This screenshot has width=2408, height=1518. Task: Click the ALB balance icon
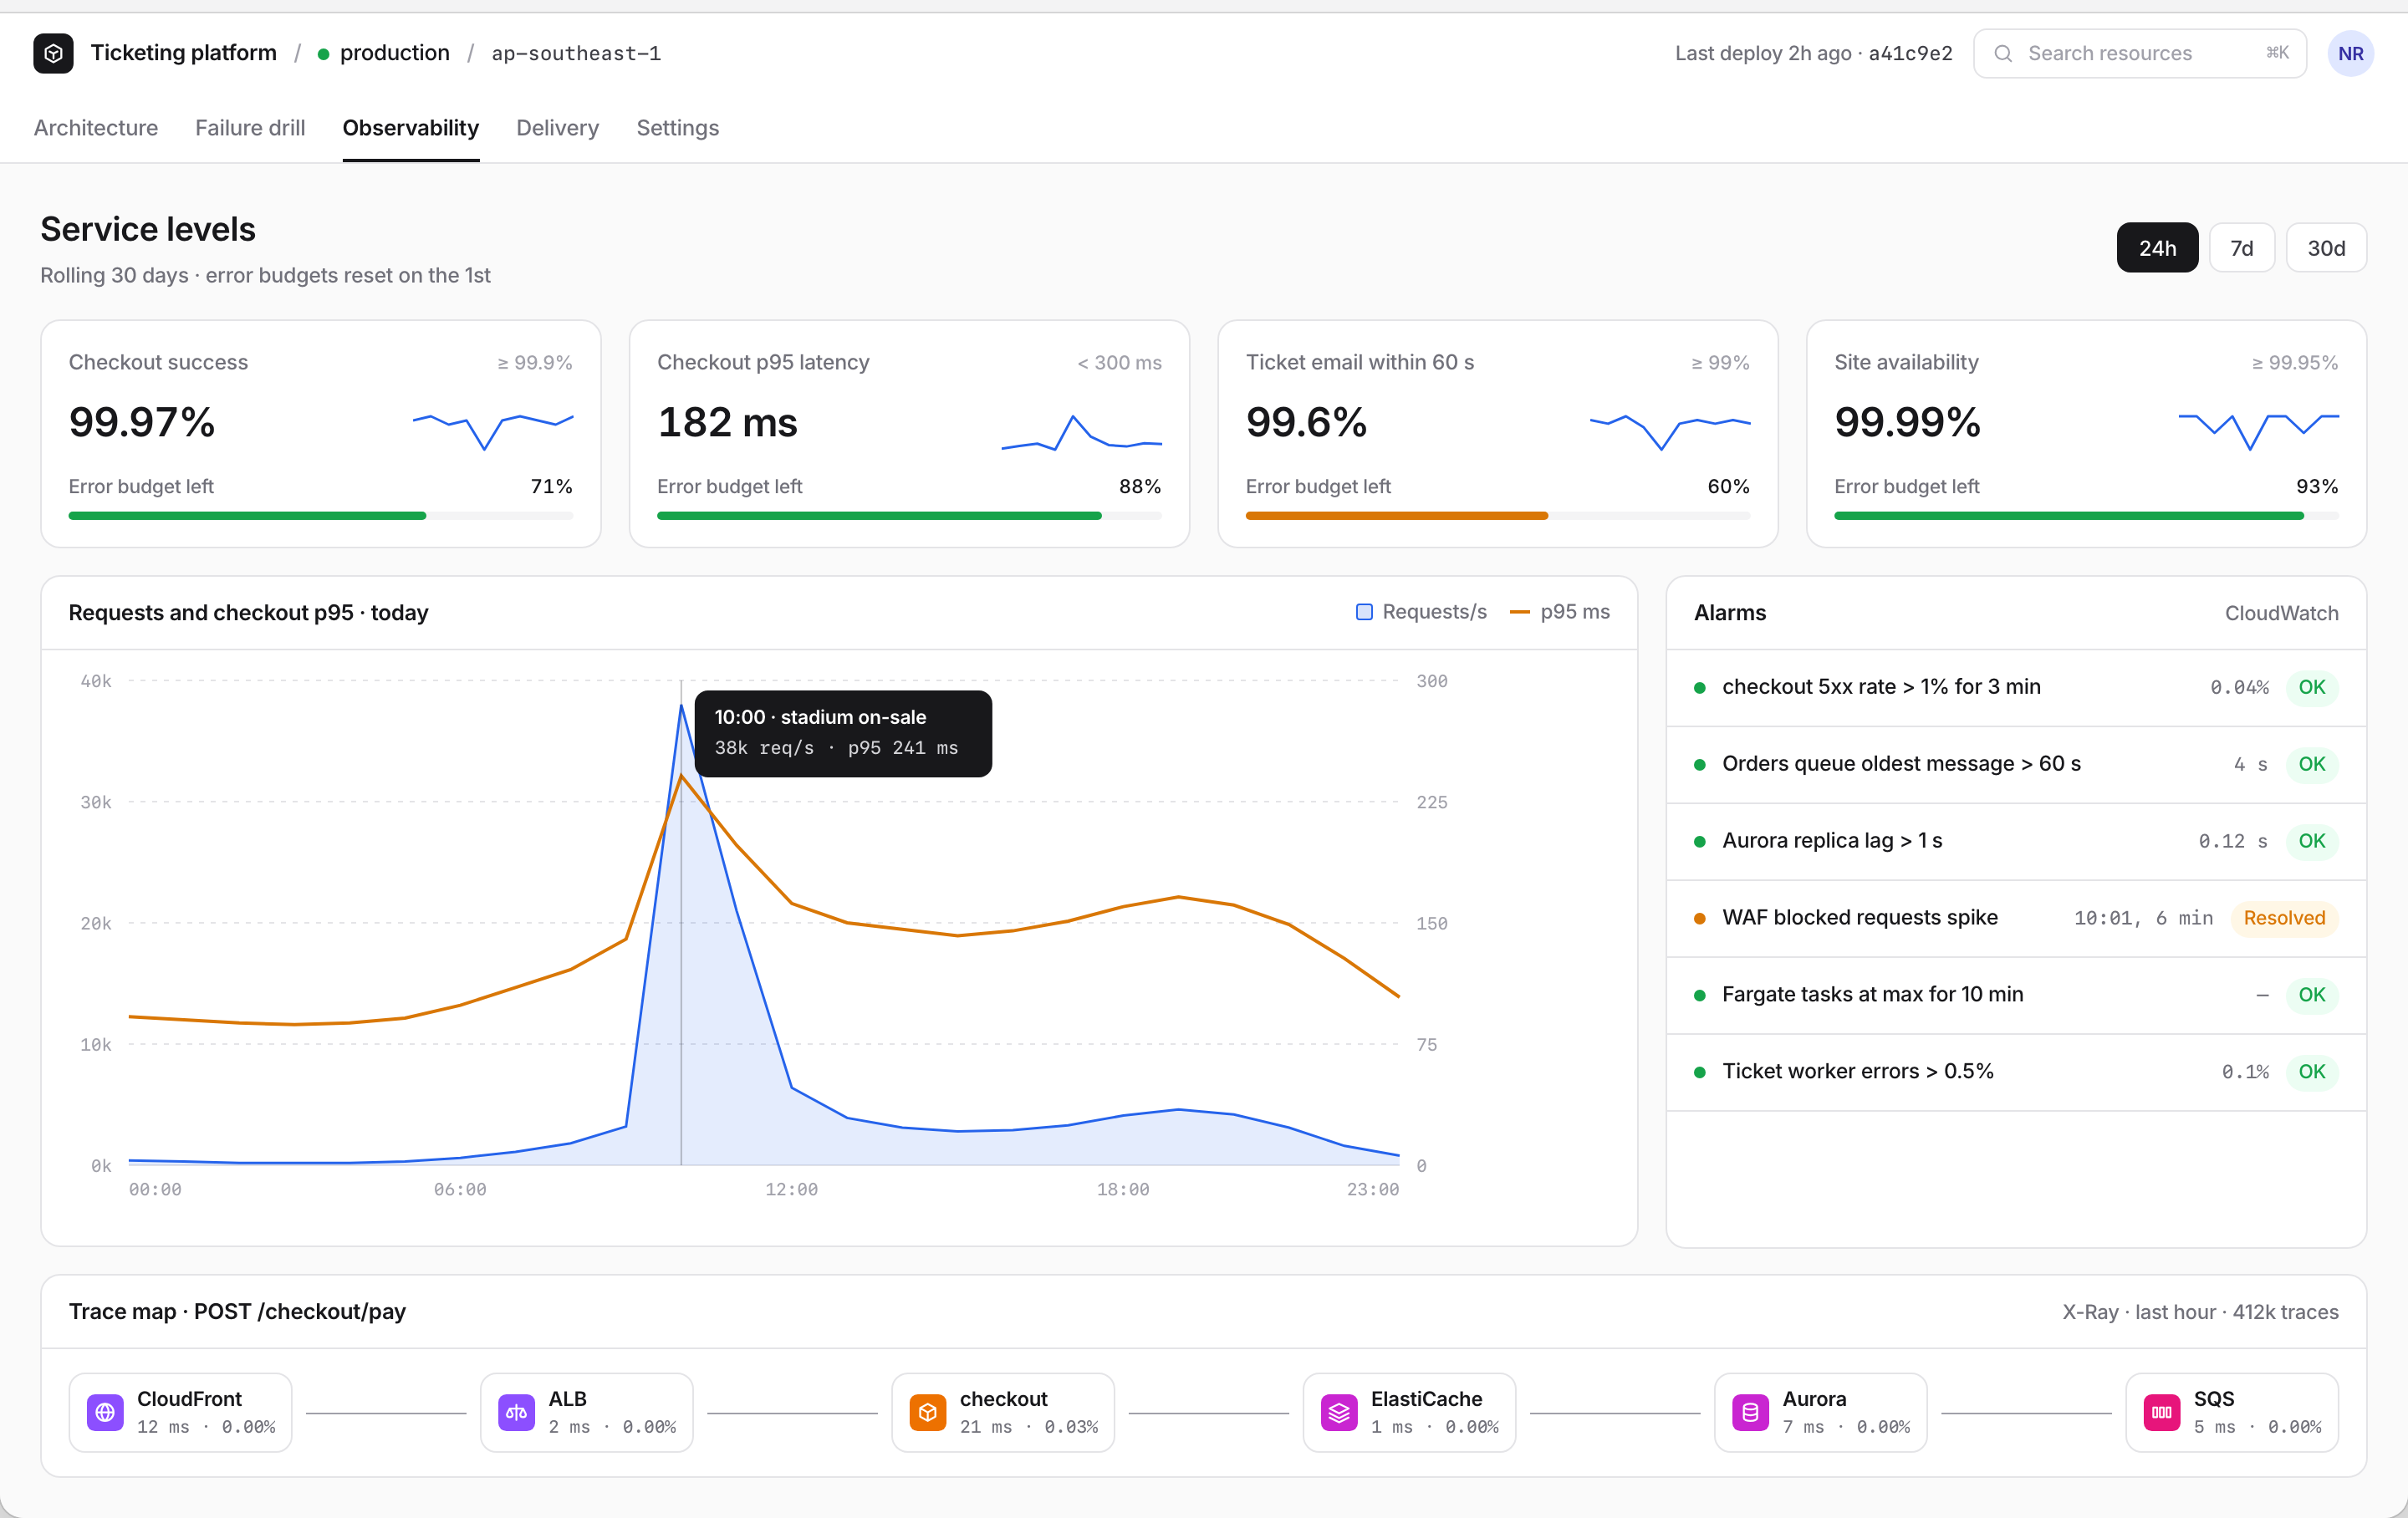(x=516, y=1412)
